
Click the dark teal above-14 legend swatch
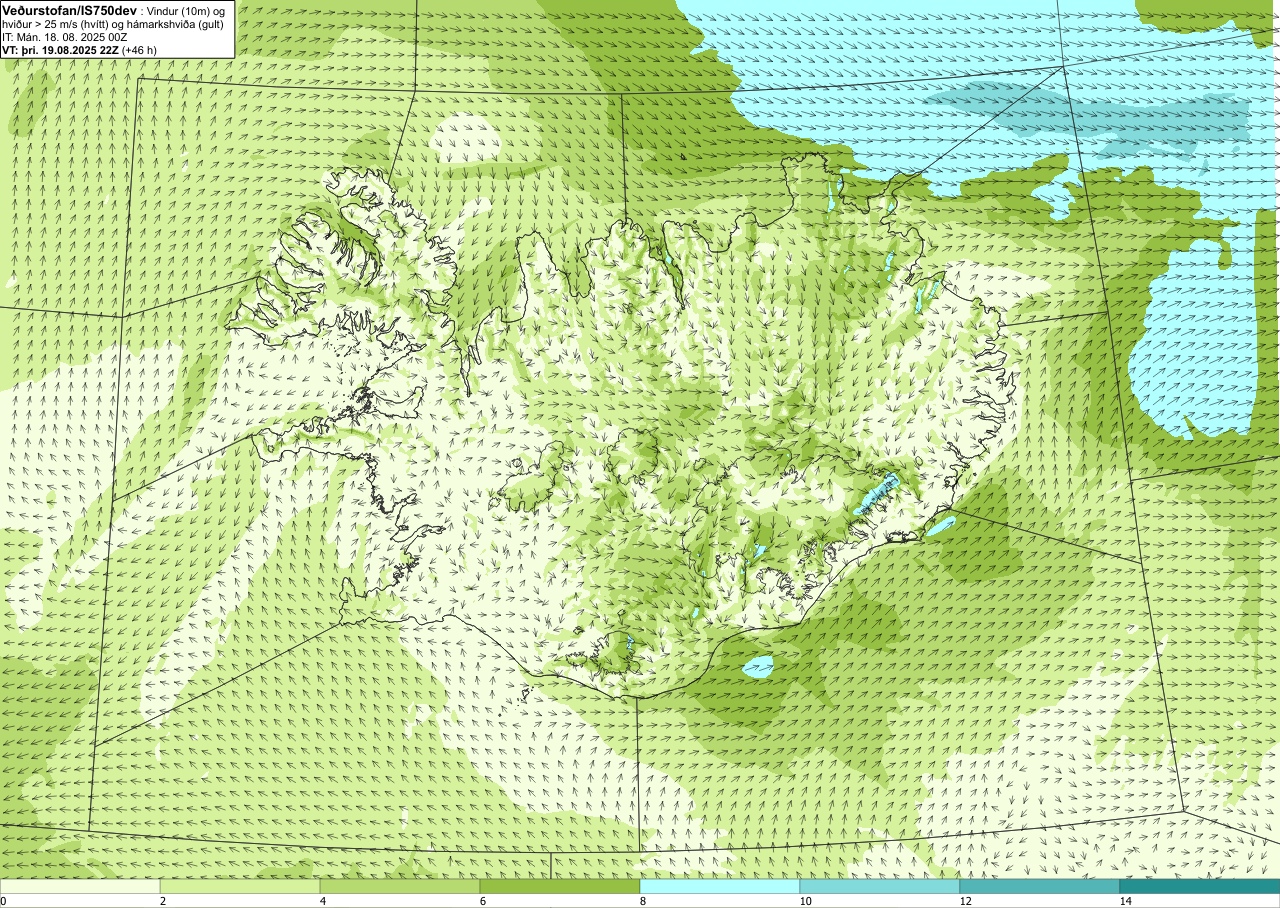[1200, 886]
